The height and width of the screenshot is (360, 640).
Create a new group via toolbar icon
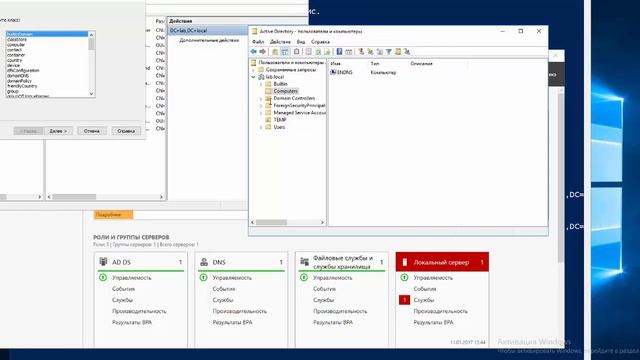point(370,51)
